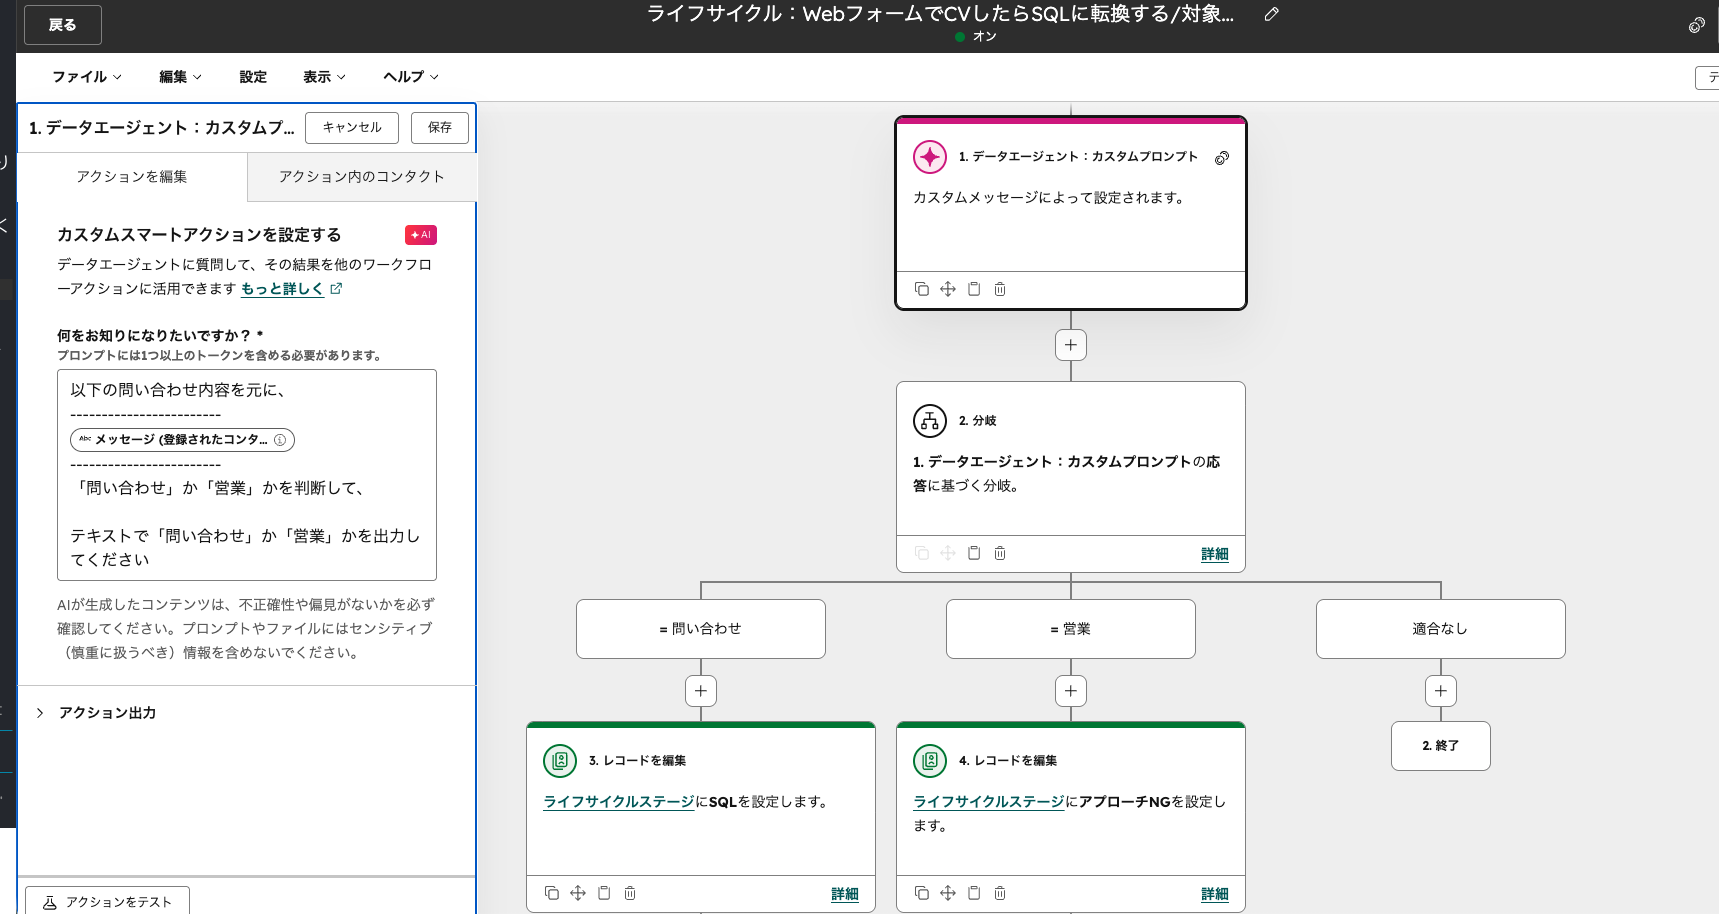1719x914 pixels.
Task: Duplicate step 3 edit record action
Action: [552, 893]
